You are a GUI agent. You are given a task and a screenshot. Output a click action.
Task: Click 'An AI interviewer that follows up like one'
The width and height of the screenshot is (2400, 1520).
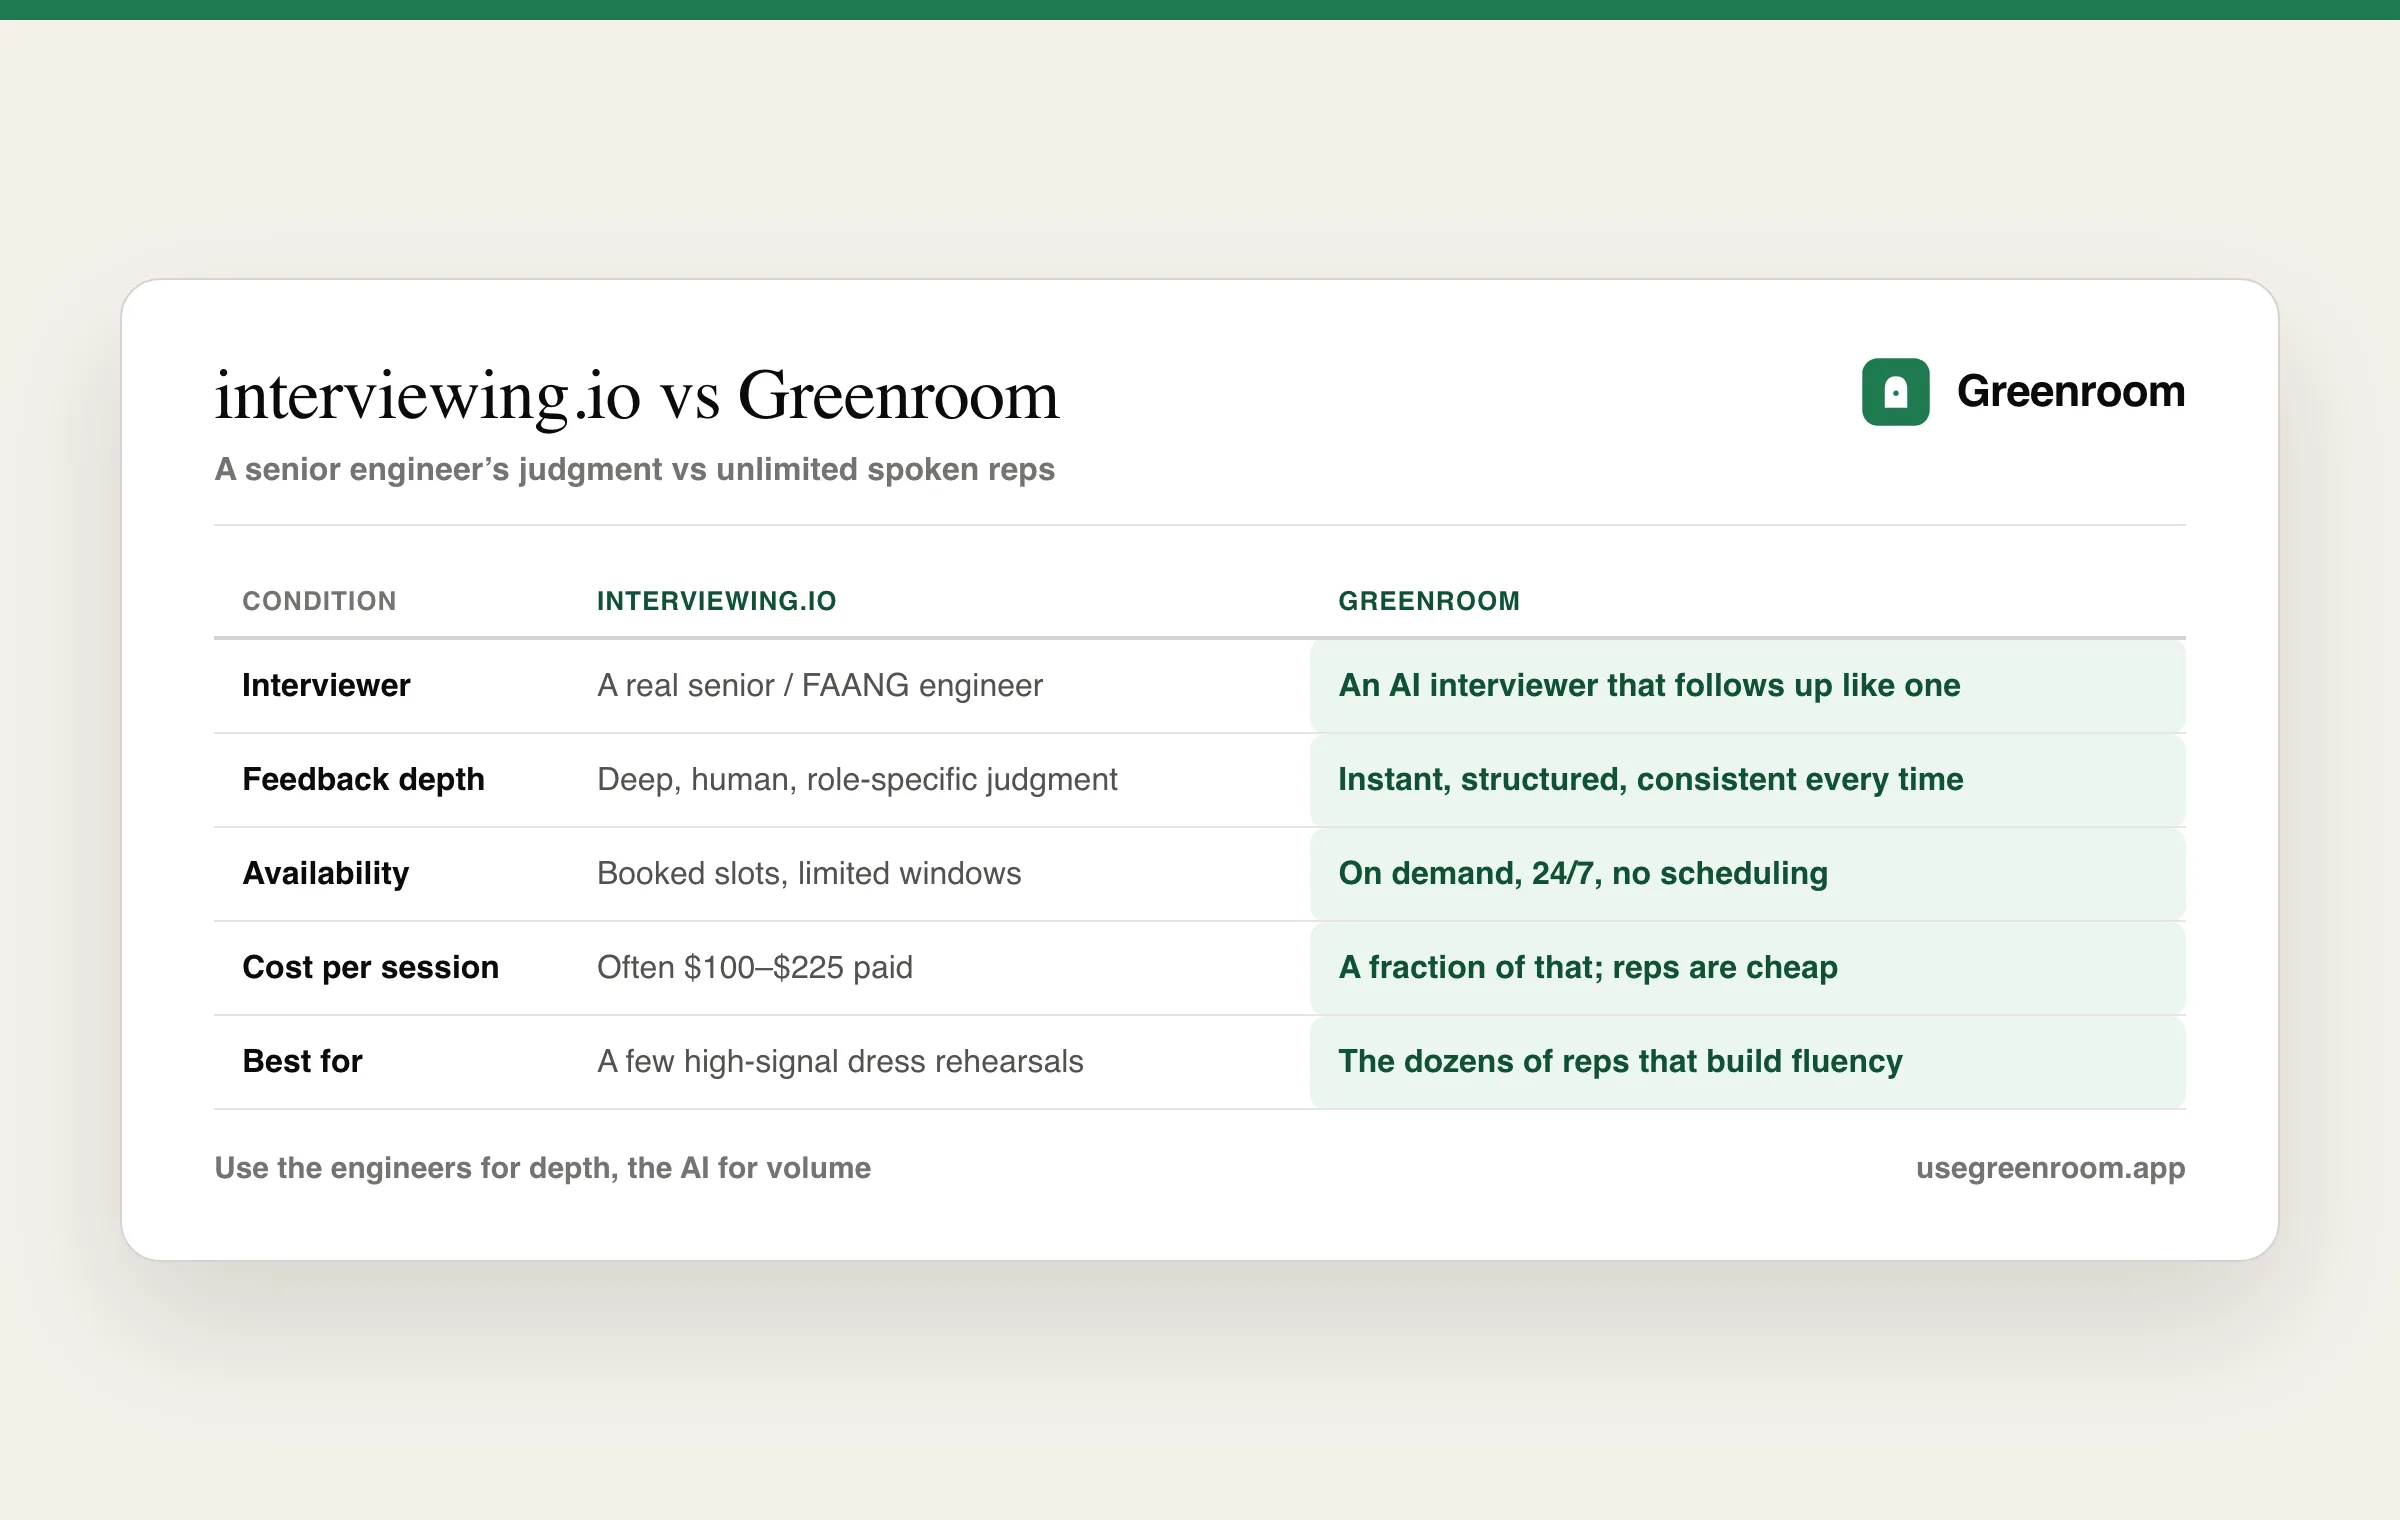tap(1649, 685)
